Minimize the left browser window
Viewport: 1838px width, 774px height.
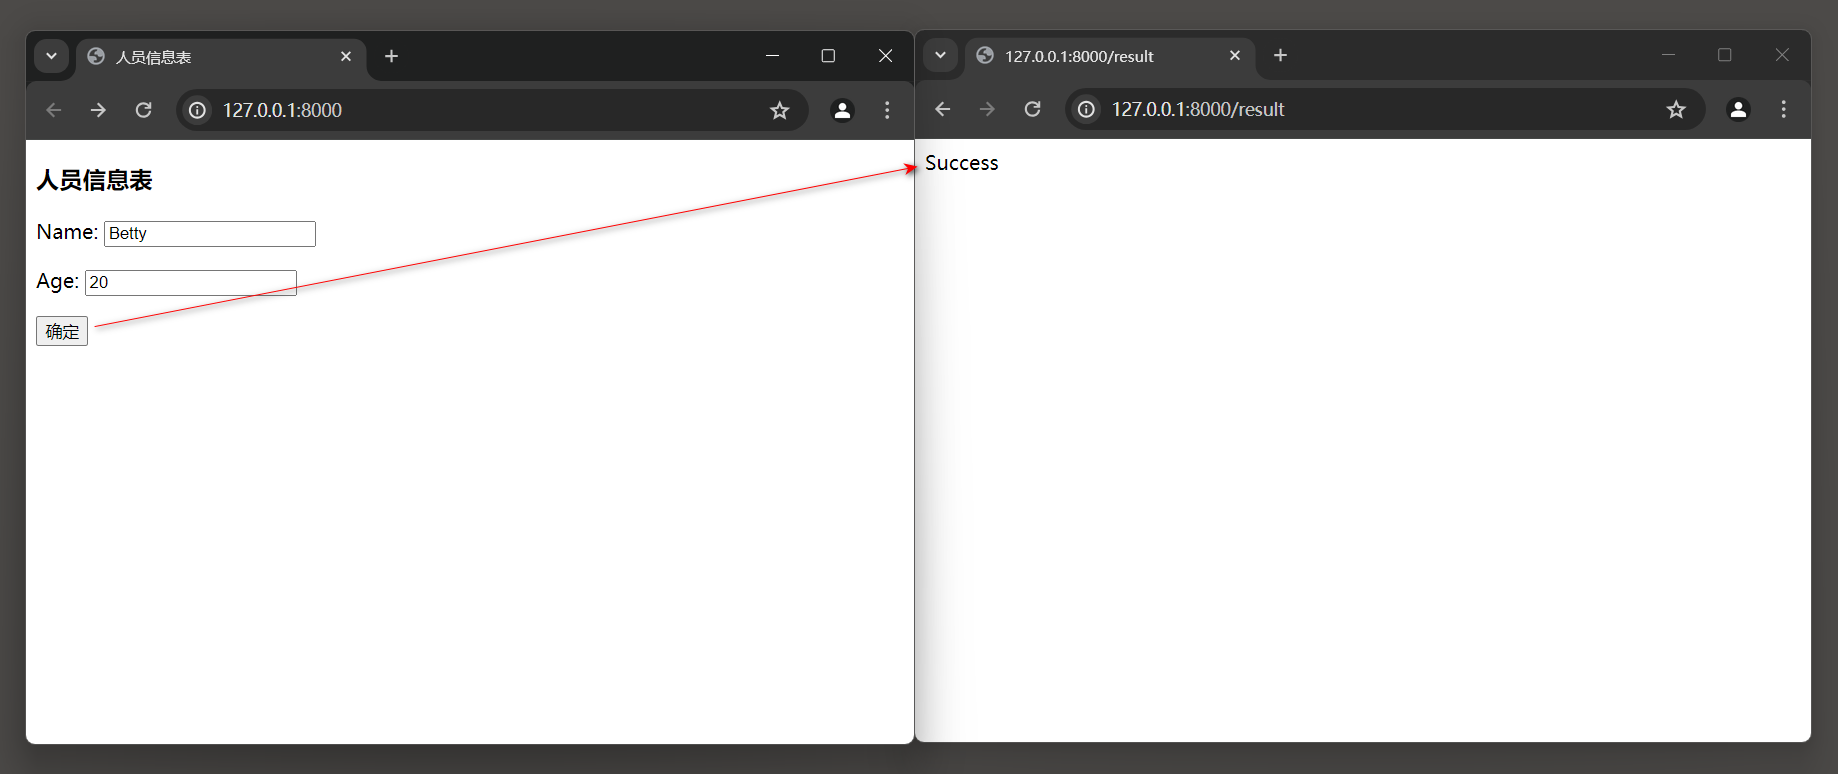tap(772, 56)
